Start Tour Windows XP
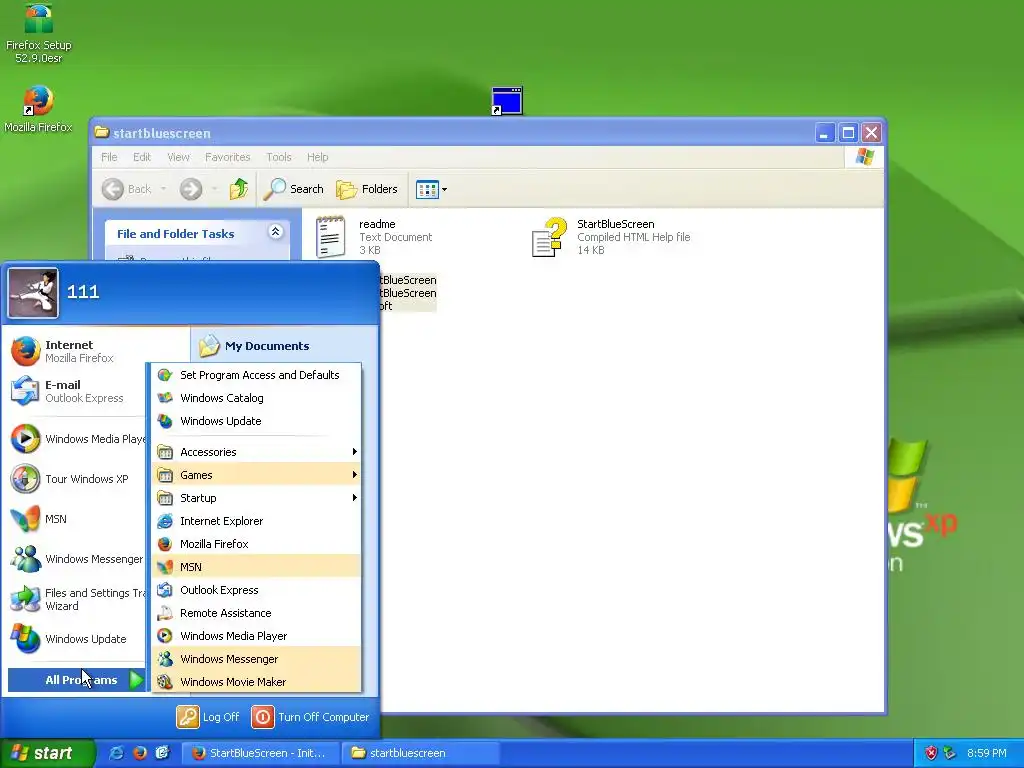 click(x=77, y=479)
